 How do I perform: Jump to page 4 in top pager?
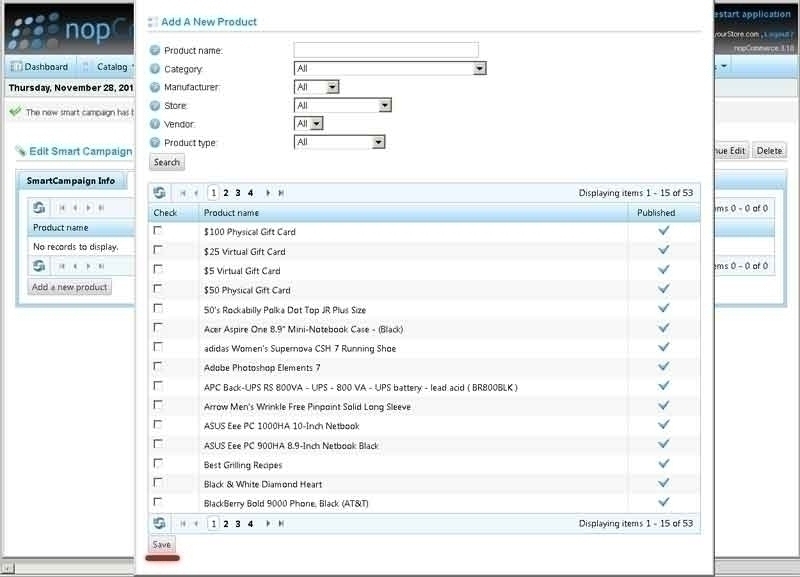(x=251, y=193)
